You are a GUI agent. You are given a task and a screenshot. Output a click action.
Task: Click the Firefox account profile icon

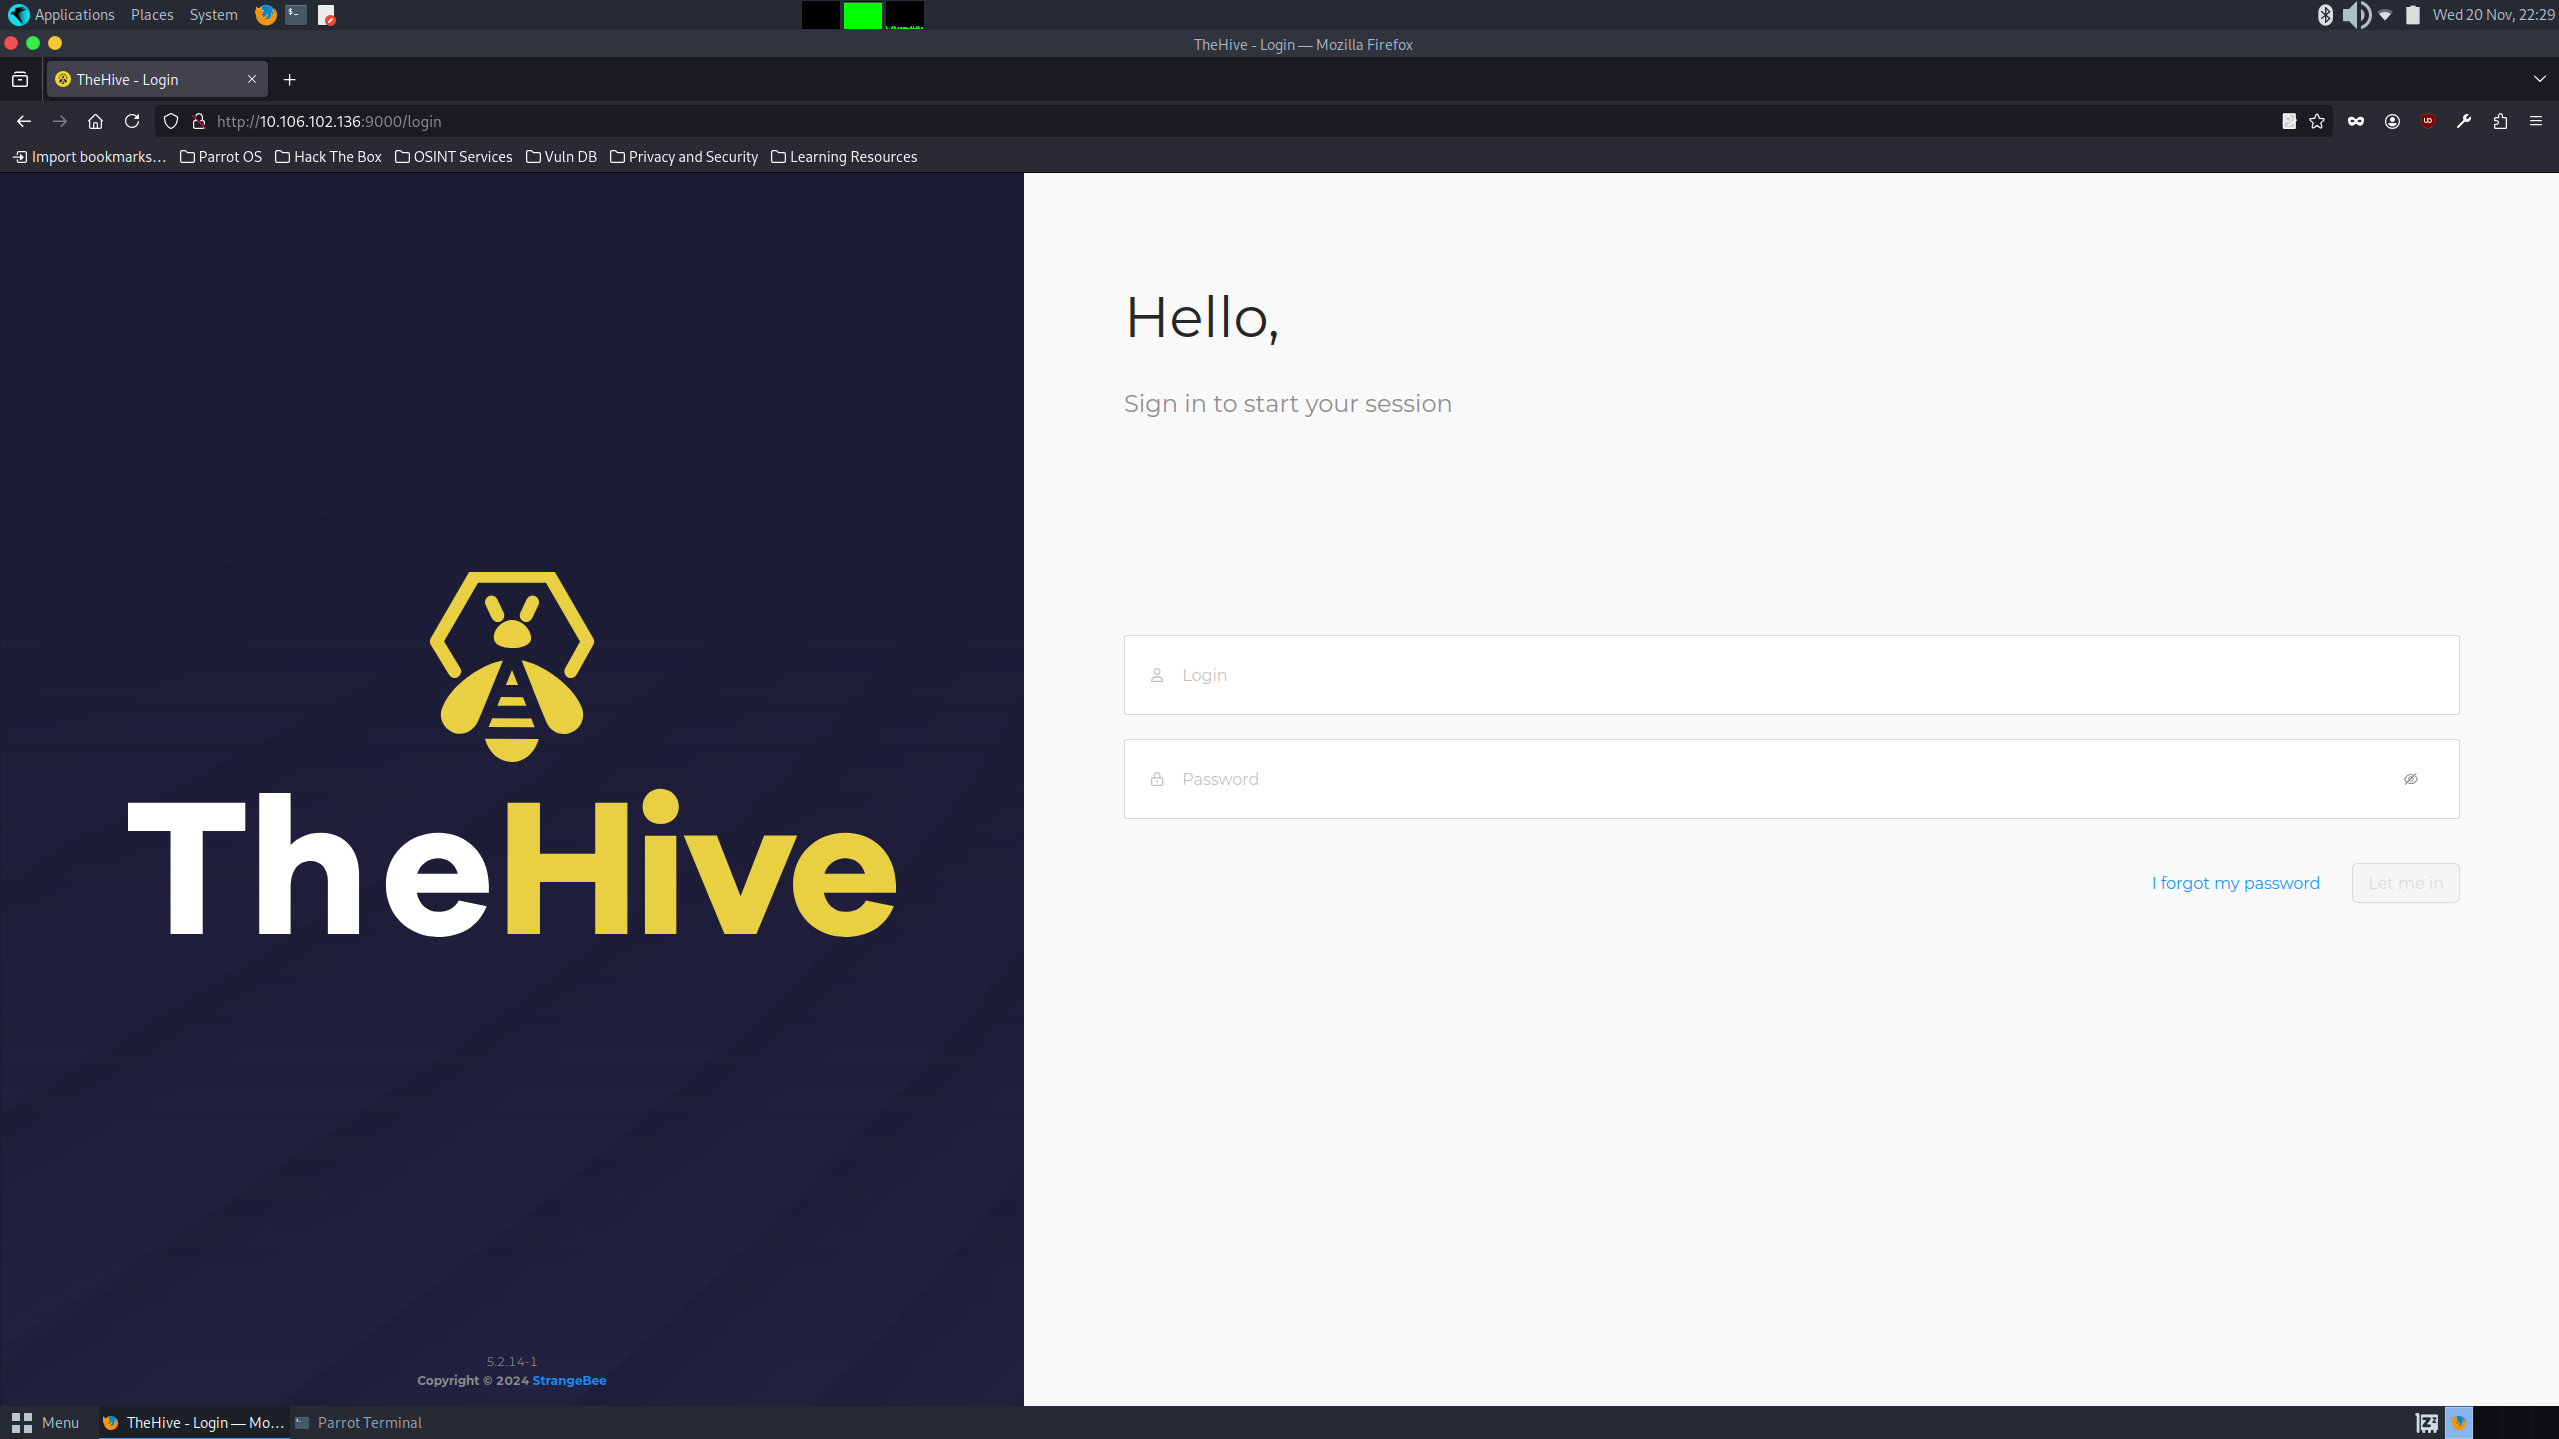pos(2393,121)
